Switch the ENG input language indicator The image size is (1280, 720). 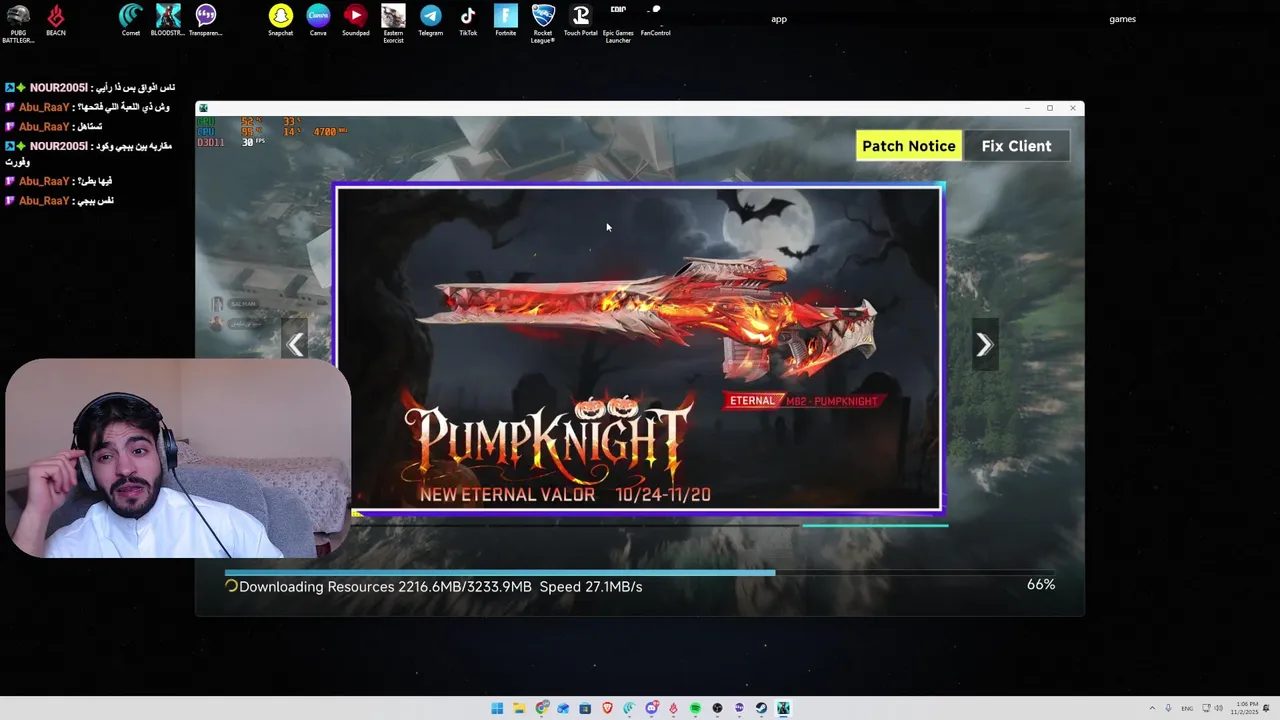pyautogui.click(x=1187, y=708)
